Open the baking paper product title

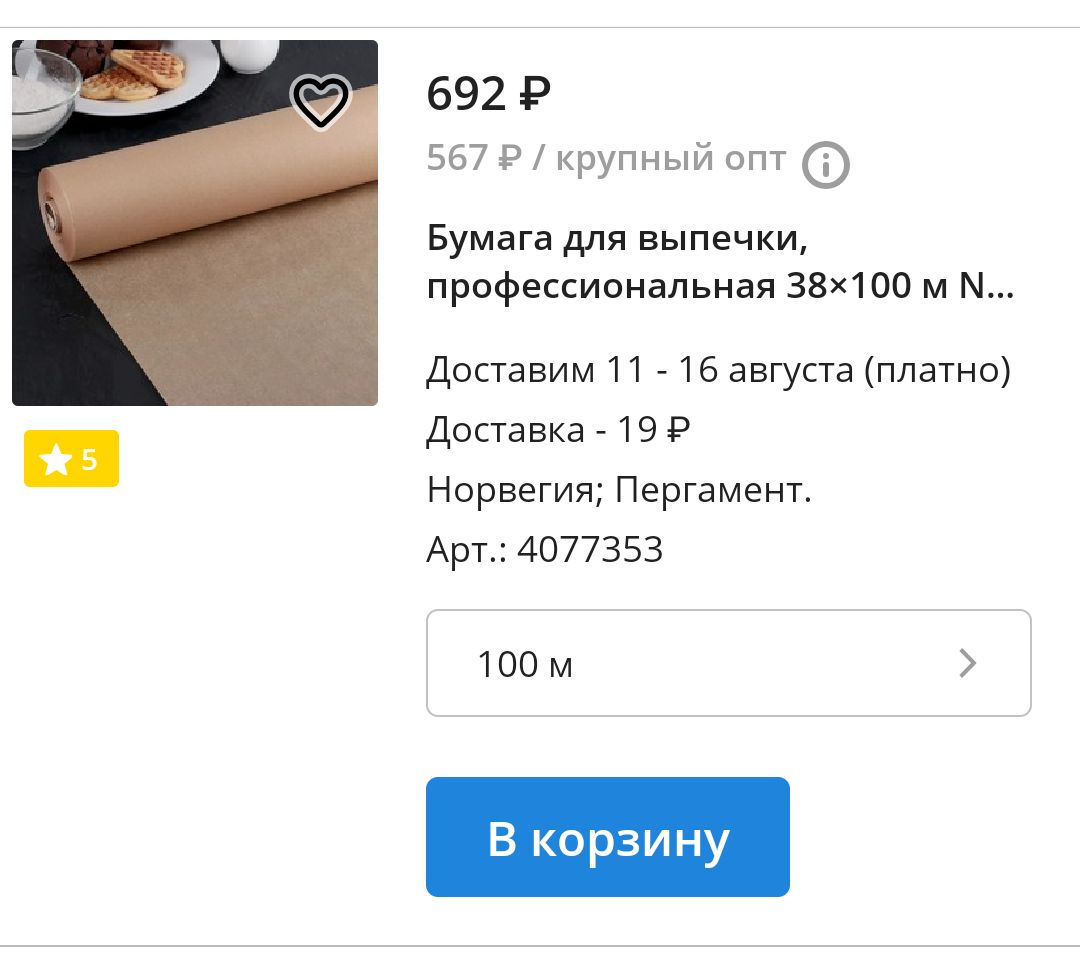pyautogui.click(x=720, y=262)
